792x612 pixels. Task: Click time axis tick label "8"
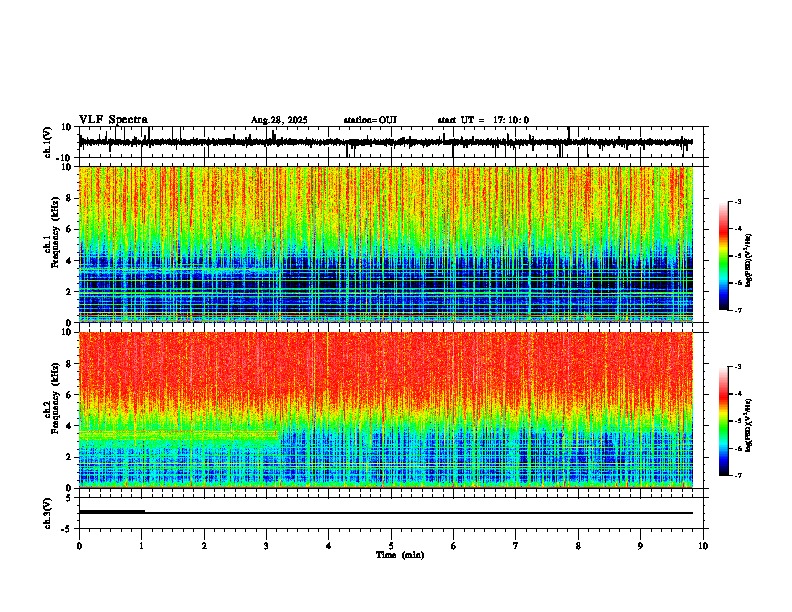pyautogui.click(x=578, y=546)
